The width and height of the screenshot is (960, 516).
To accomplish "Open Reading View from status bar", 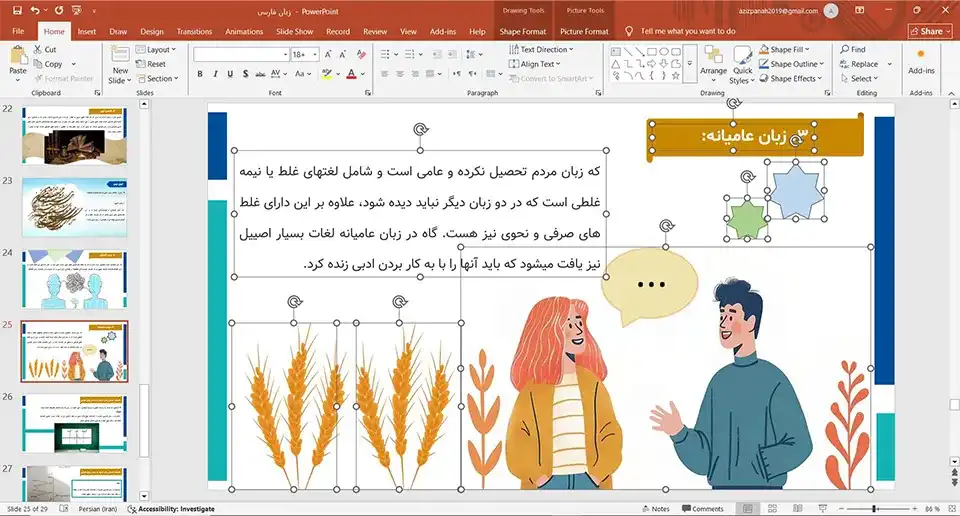I will pos(797,509).
